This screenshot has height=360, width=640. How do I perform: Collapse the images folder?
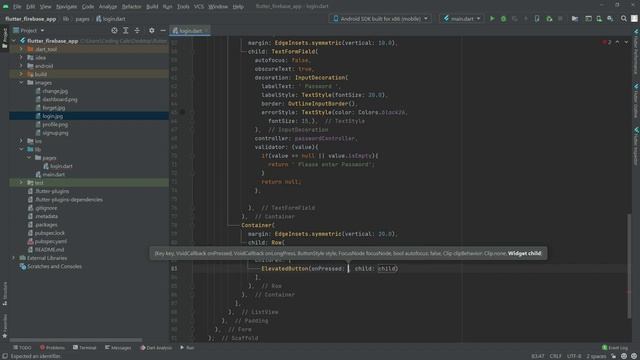(21, 82)
